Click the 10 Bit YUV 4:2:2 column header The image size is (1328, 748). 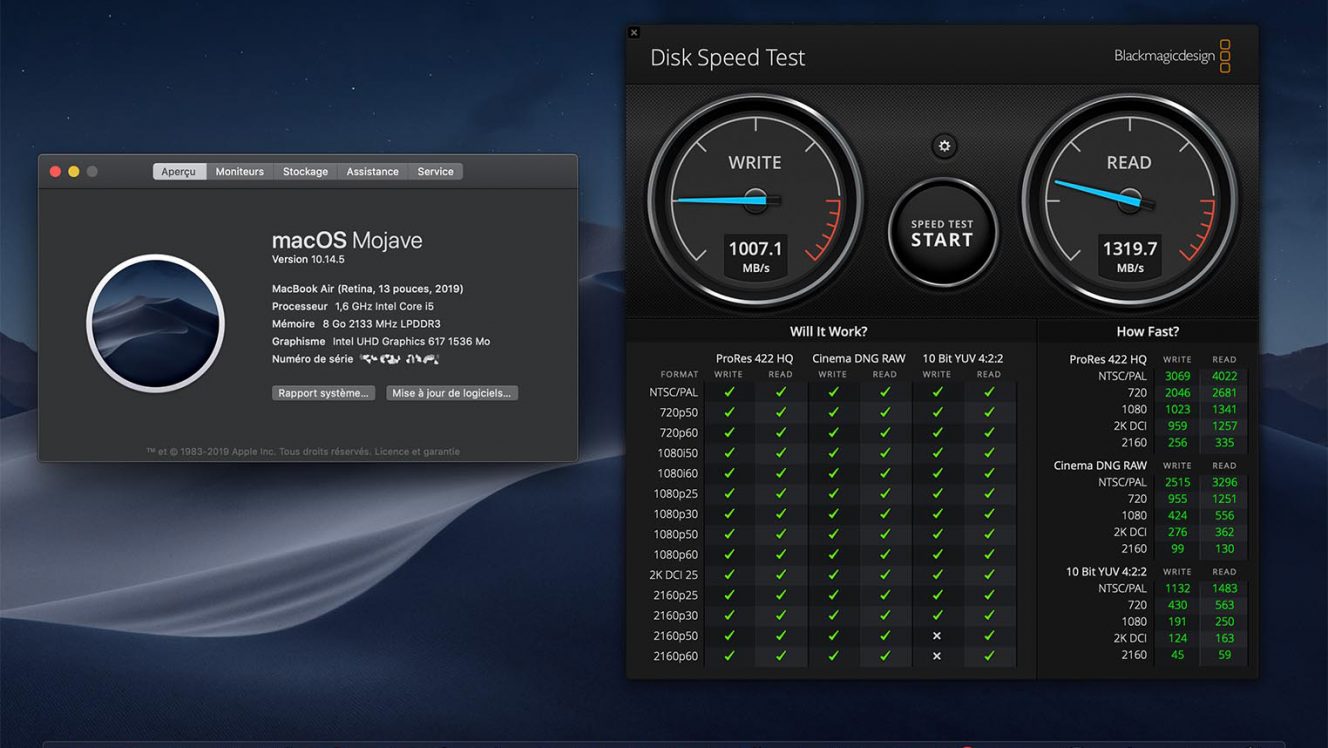click(x=962, y=358)
